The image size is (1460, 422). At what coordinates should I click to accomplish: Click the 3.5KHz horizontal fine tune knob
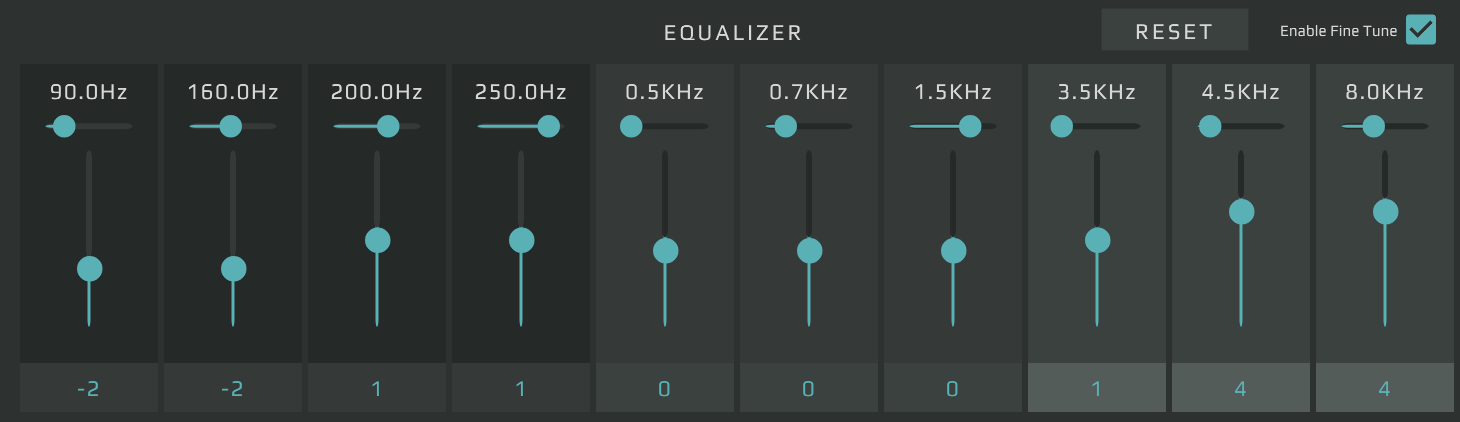[1061, 126]
